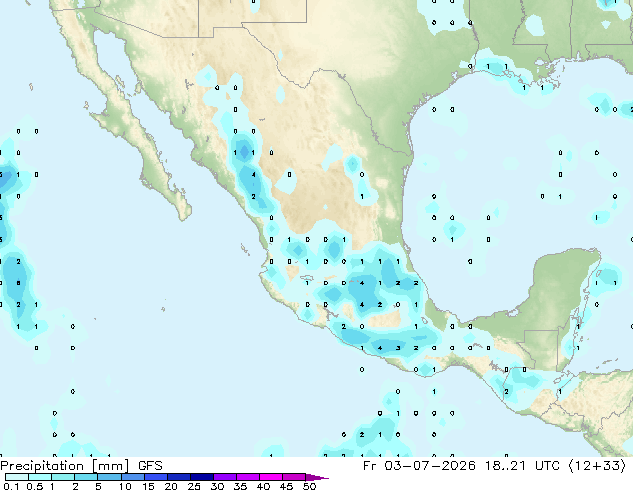Click the '20' legend scale number

171,486
